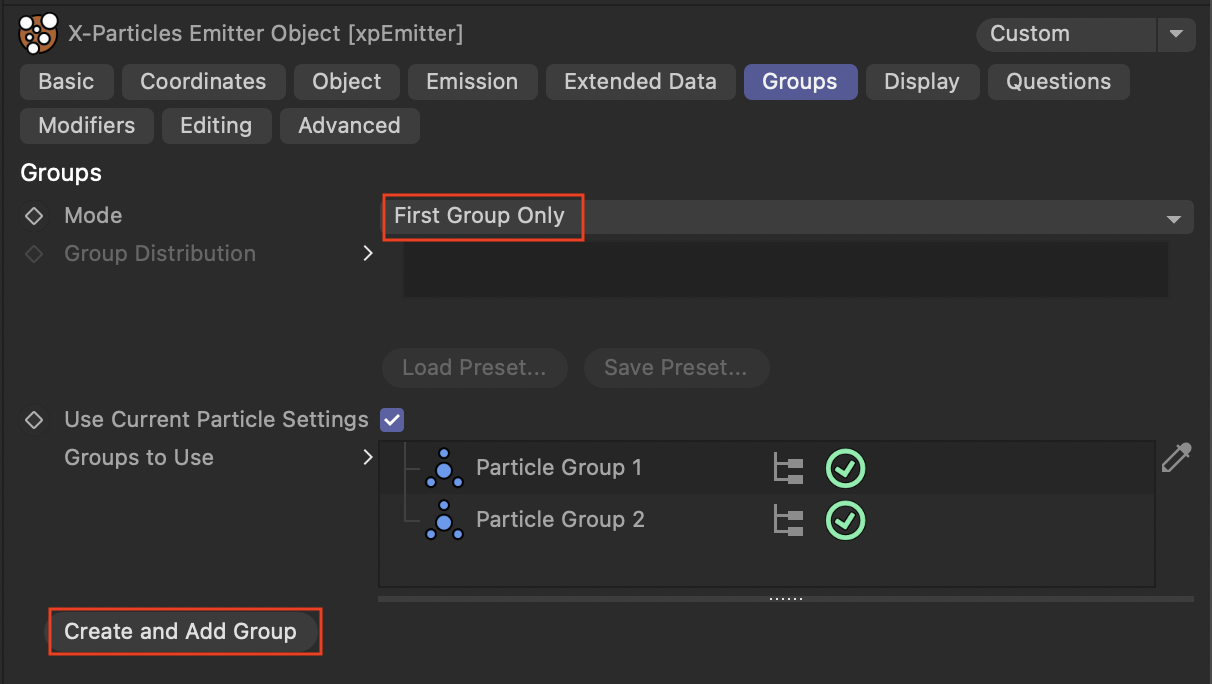Click hierarchy icon beside Particle Group 2
1212x684 pixels.
(x=789, y=520)
